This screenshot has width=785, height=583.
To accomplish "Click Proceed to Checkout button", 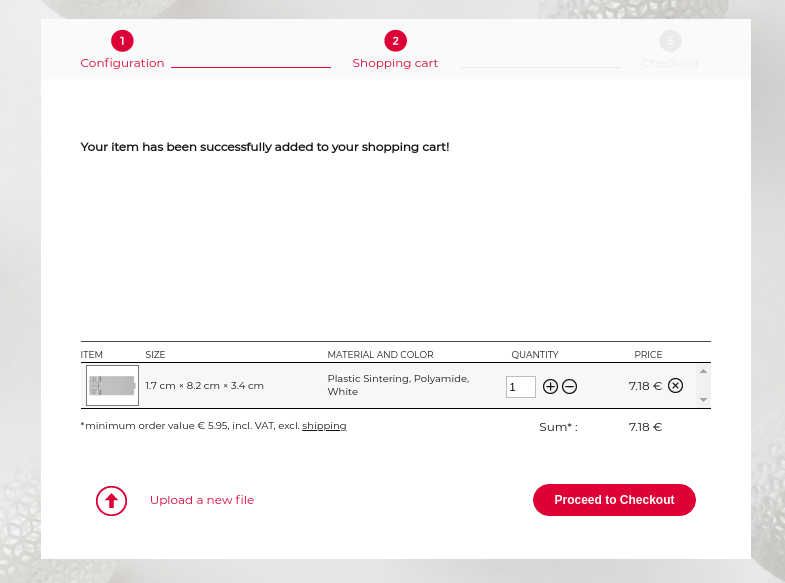I will click(614, 500).
